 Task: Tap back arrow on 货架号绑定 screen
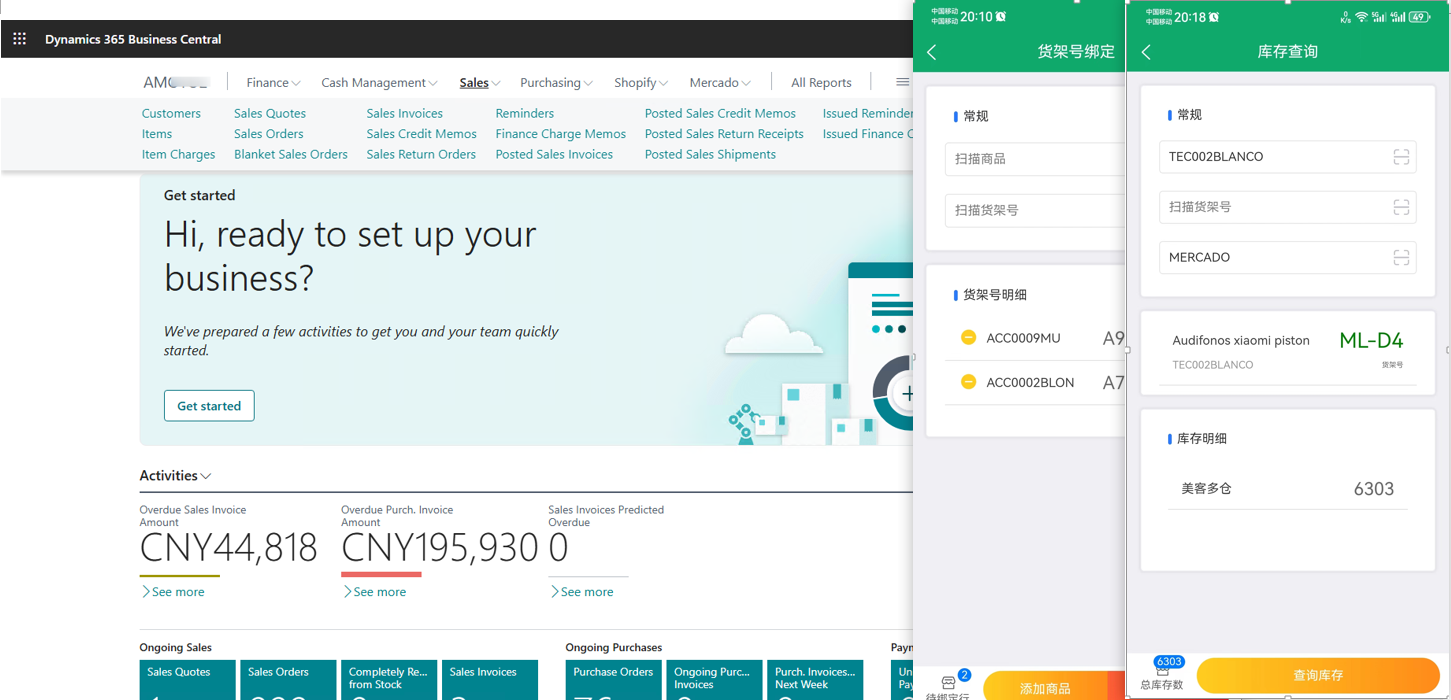(932, 52)
